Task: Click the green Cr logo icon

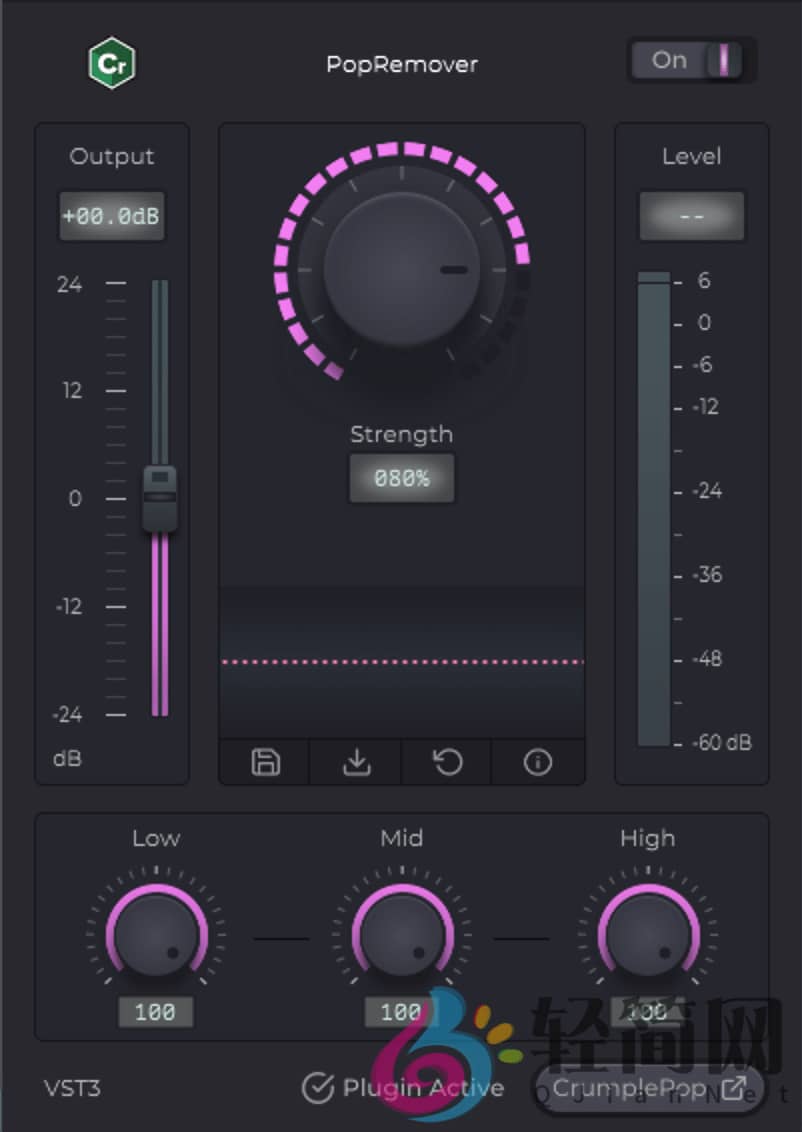Action: coord(112,65)
